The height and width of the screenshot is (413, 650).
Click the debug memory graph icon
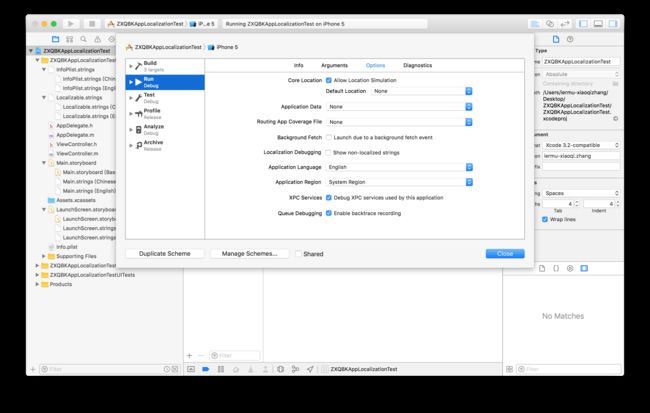click(x=295, y=369)
